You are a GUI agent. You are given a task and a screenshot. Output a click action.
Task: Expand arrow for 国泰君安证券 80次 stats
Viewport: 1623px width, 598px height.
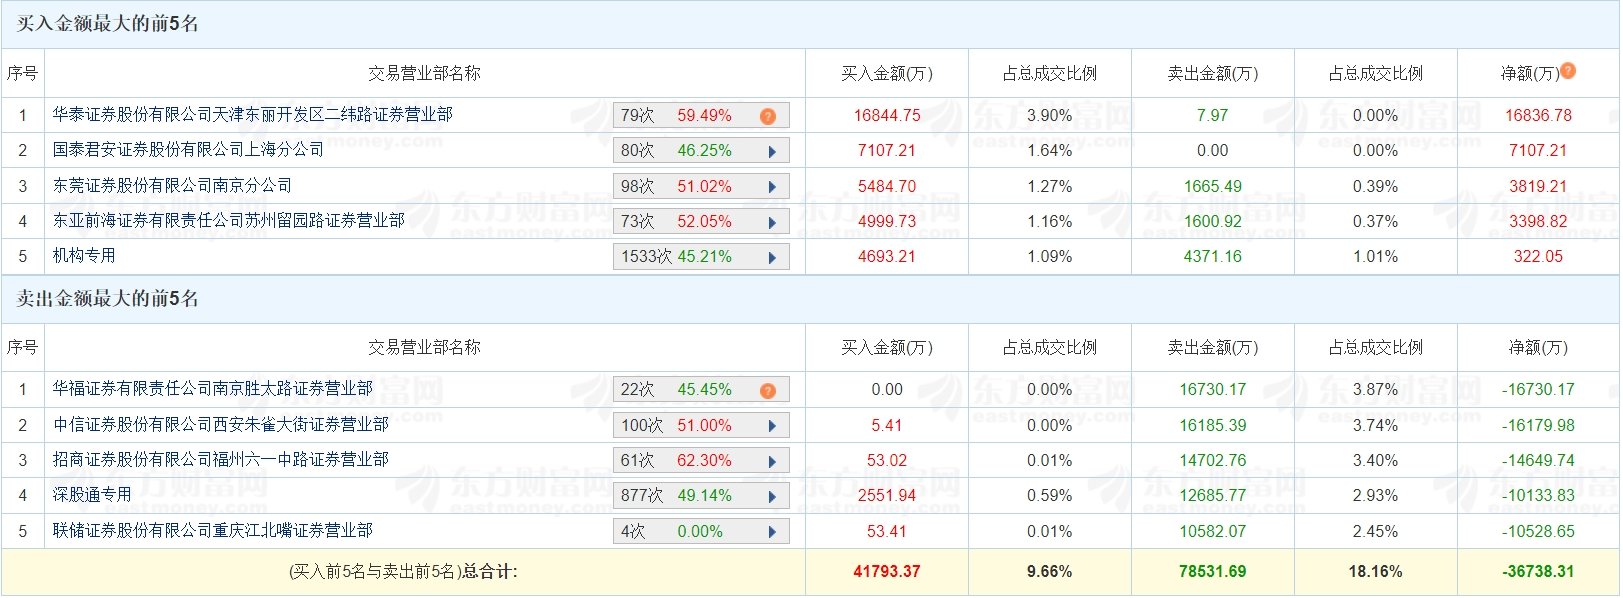coord(772,152)
